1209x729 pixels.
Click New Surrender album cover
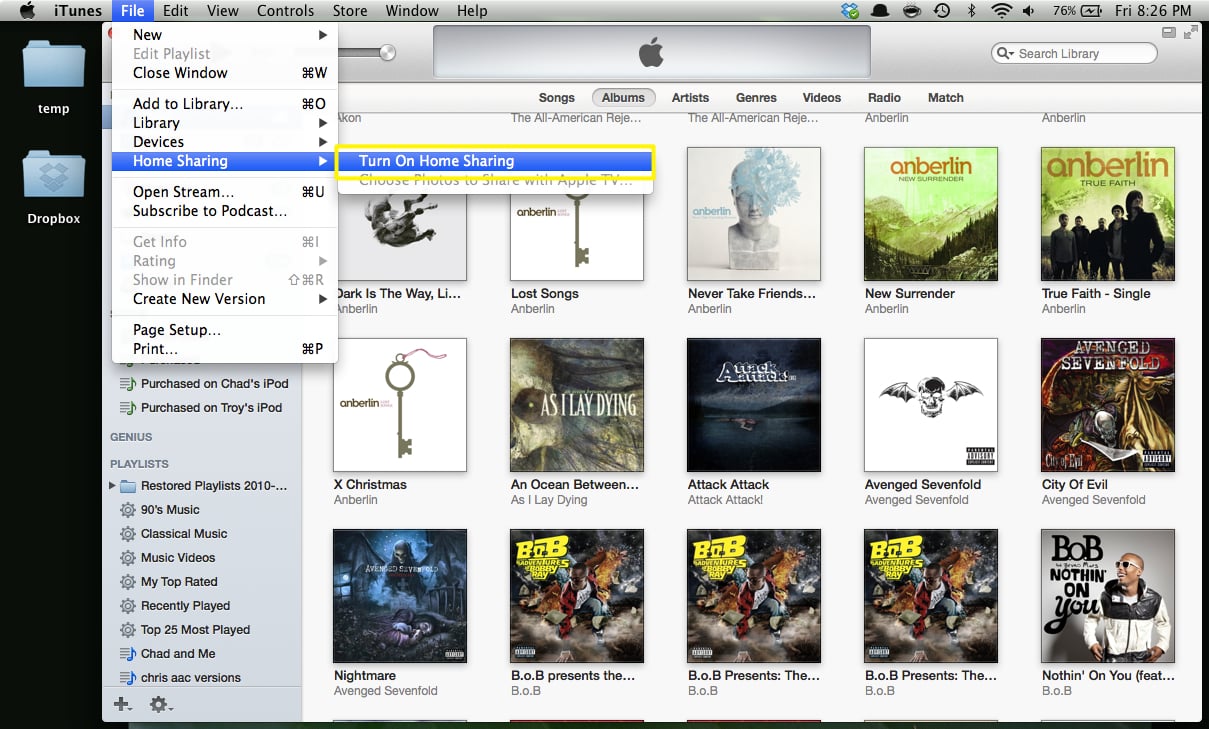tap(931, 214)
